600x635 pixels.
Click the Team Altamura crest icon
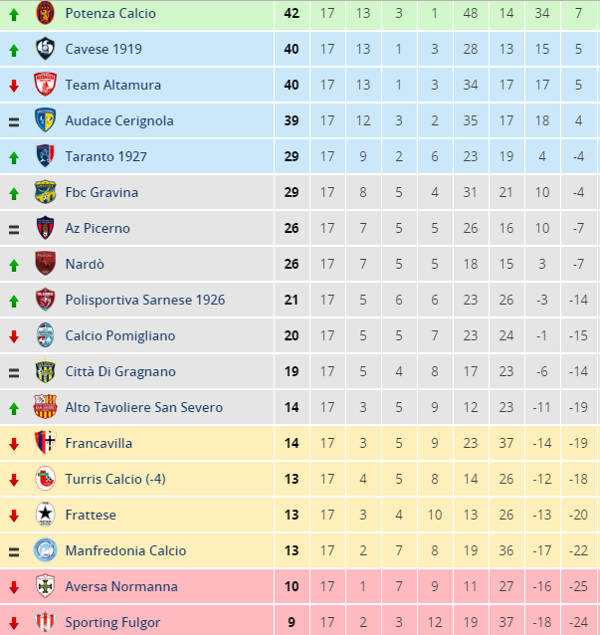[44, 85]
